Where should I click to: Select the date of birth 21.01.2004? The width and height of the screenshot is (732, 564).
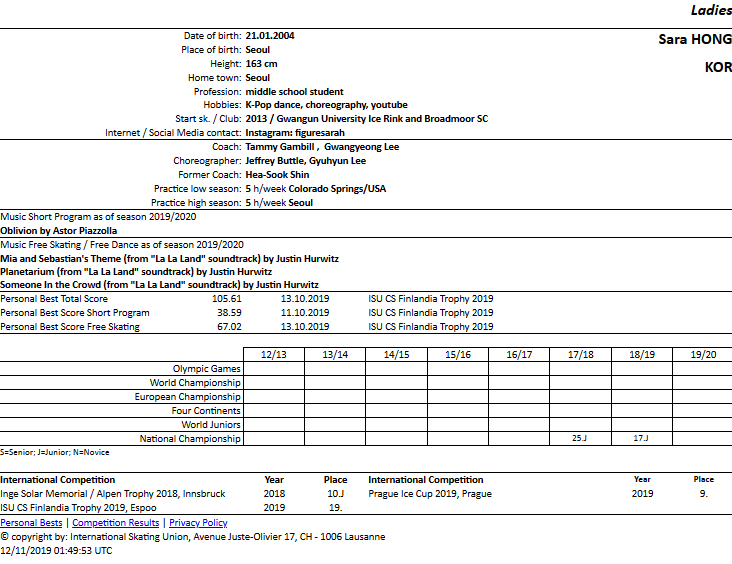pos(270,36)
